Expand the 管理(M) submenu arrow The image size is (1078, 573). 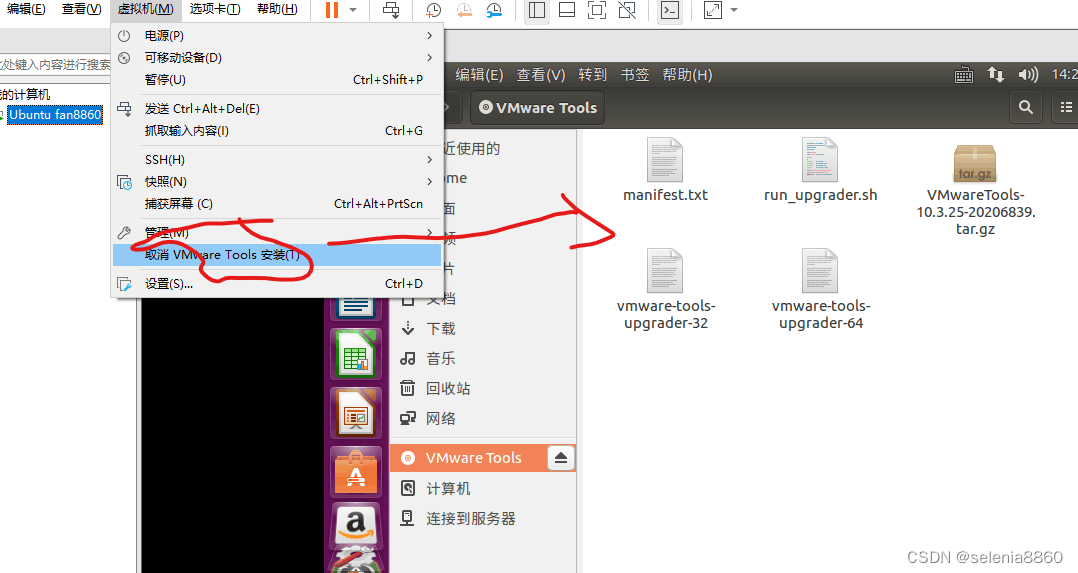click(x=430, y=233)
